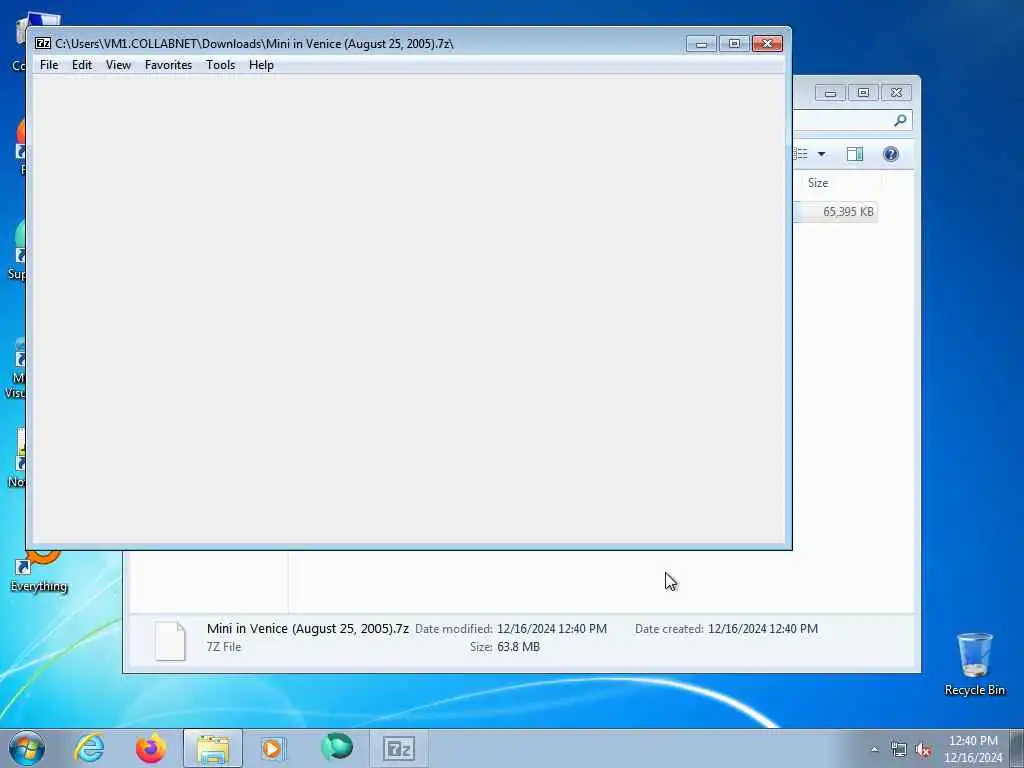Switch to Windows Explorer on taskbar
This screenshot has width=1024, height=768.
(213, 748)
